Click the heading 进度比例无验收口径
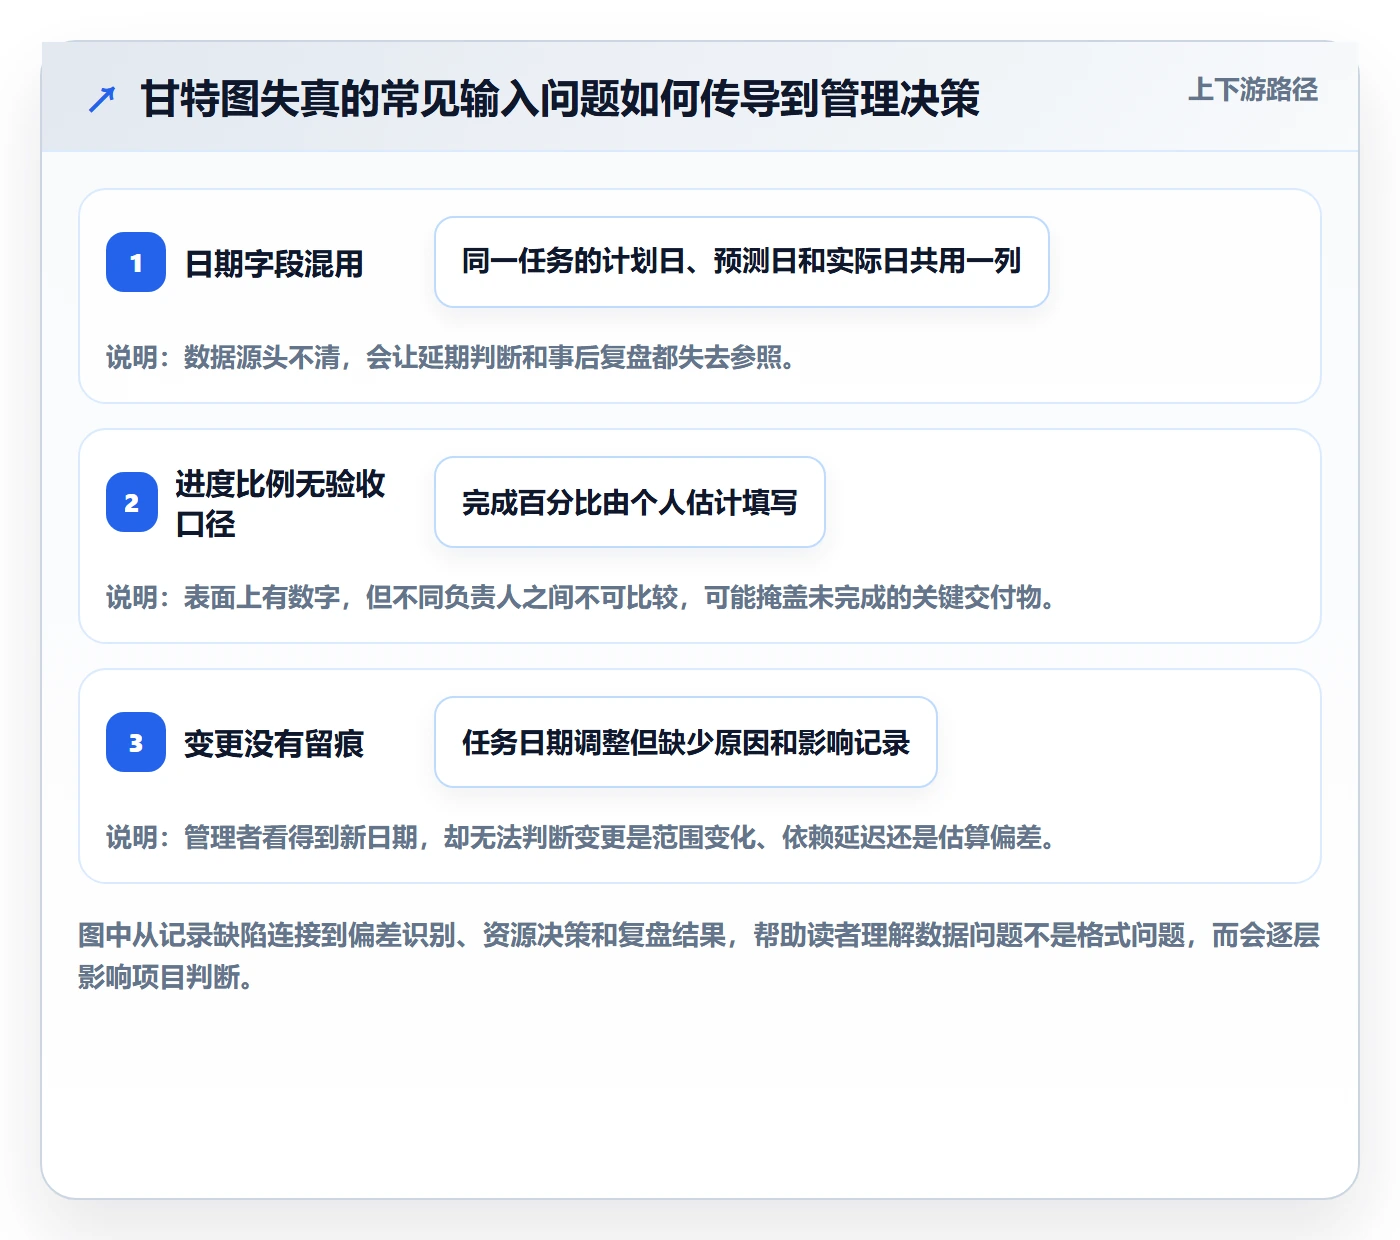1400x1240 pixels. tap(280, 503)
